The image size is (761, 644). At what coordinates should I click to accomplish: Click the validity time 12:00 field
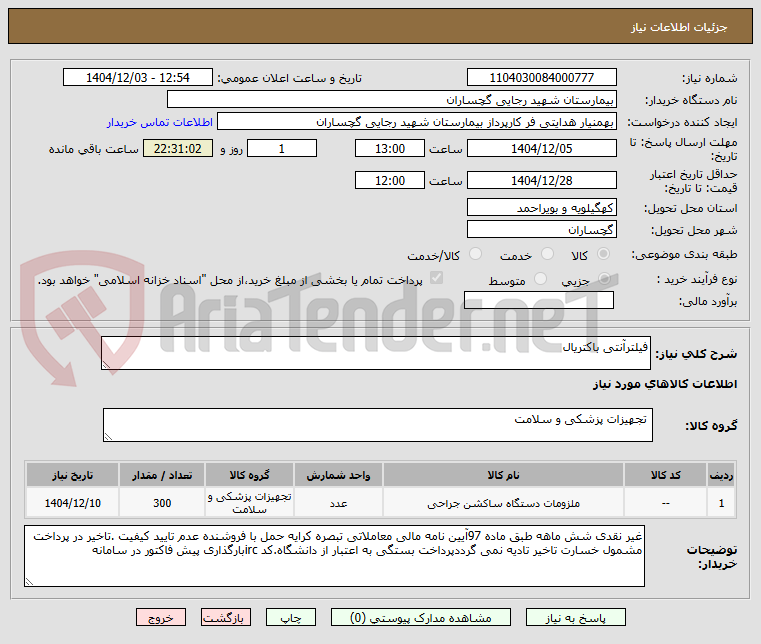click(x=390, y=181)
